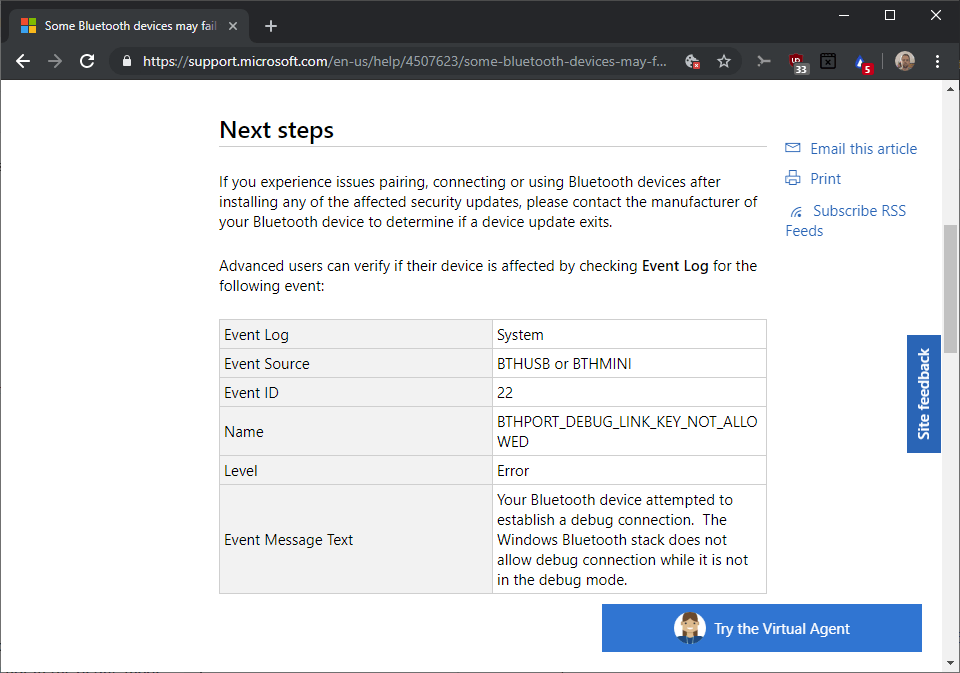Open the Site feedback side tab
This screenshot has width=960, height=673.
pos(923,394)
